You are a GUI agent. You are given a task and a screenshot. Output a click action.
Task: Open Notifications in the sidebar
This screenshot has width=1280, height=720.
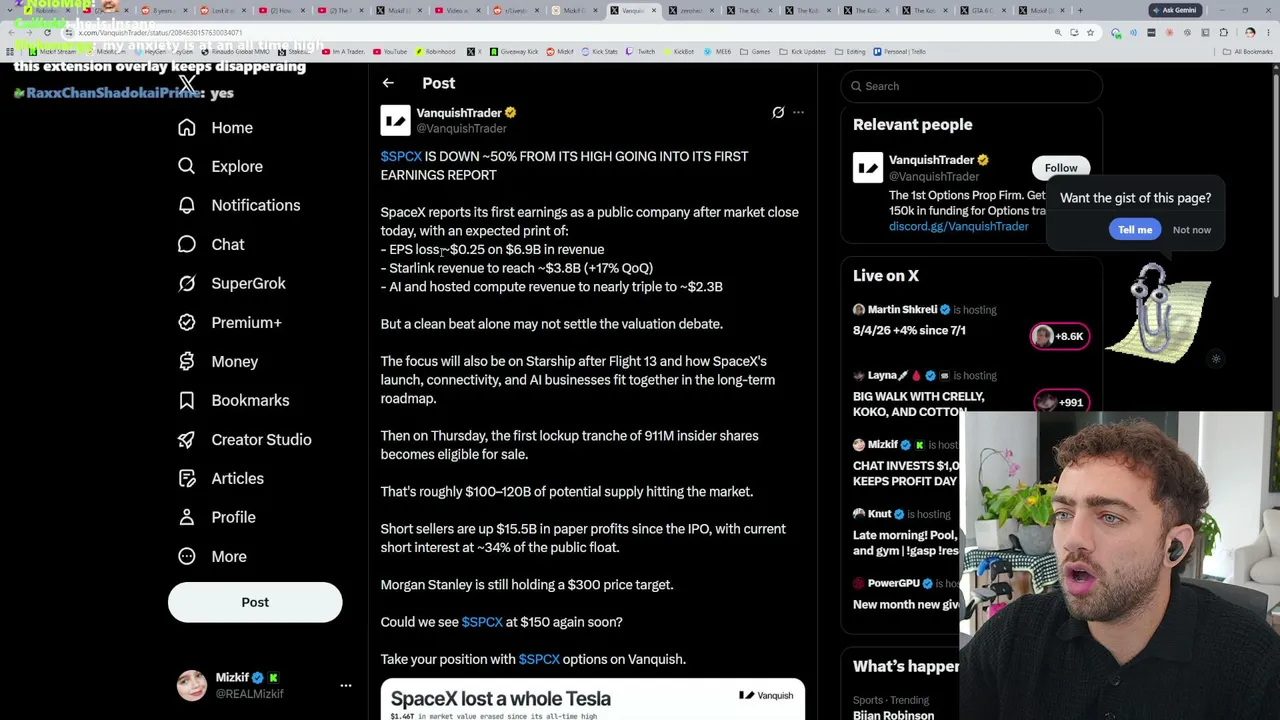tap(239, 205)
